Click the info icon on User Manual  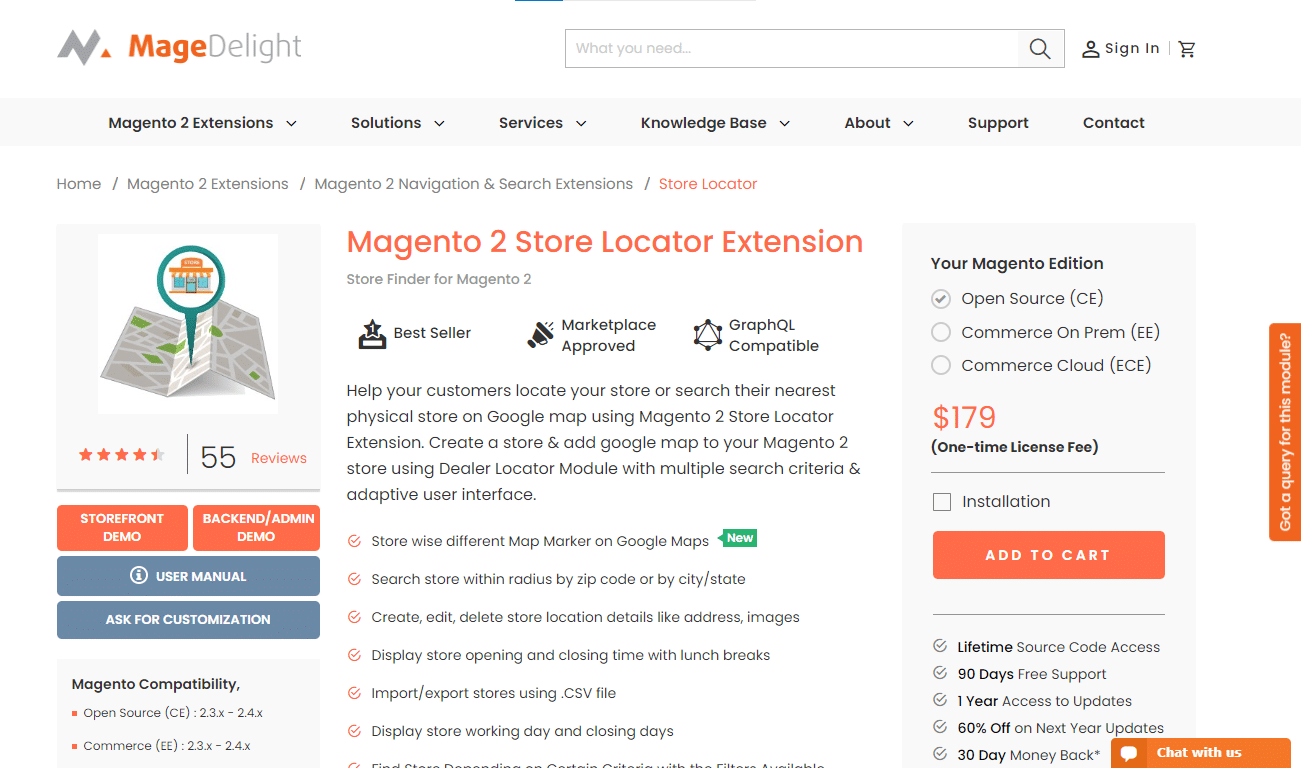click(139, 576)
